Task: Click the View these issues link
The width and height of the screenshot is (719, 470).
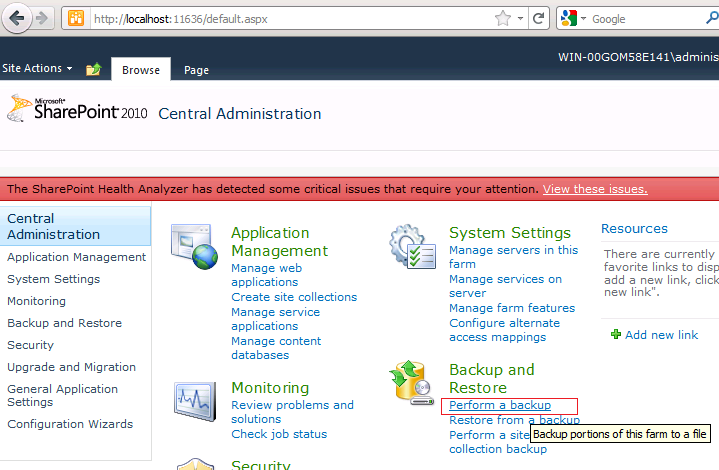Action: tap(595, 189)
